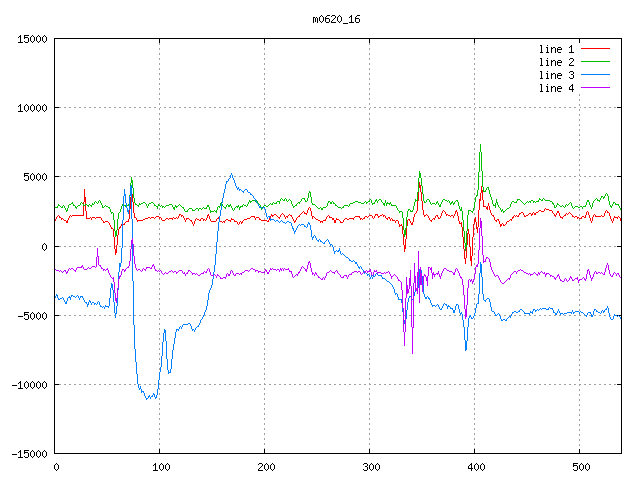The height and width of the screenshot is (480, 640).
Task: Click the blue curve's broad peak near x=170
Action: pyautogui.click(x=232, y=175)
